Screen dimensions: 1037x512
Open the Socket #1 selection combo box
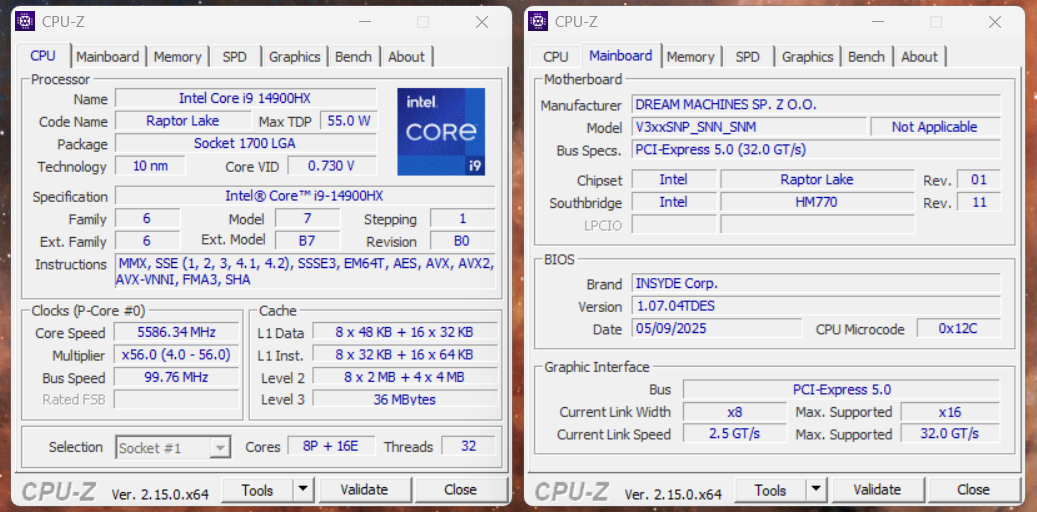173,448
